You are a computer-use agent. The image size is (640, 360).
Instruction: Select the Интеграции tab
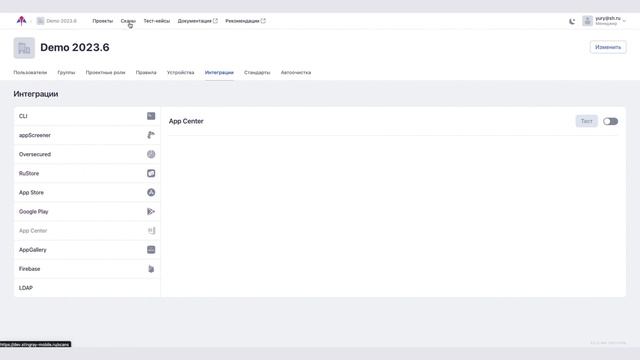[x=219, y=72]
